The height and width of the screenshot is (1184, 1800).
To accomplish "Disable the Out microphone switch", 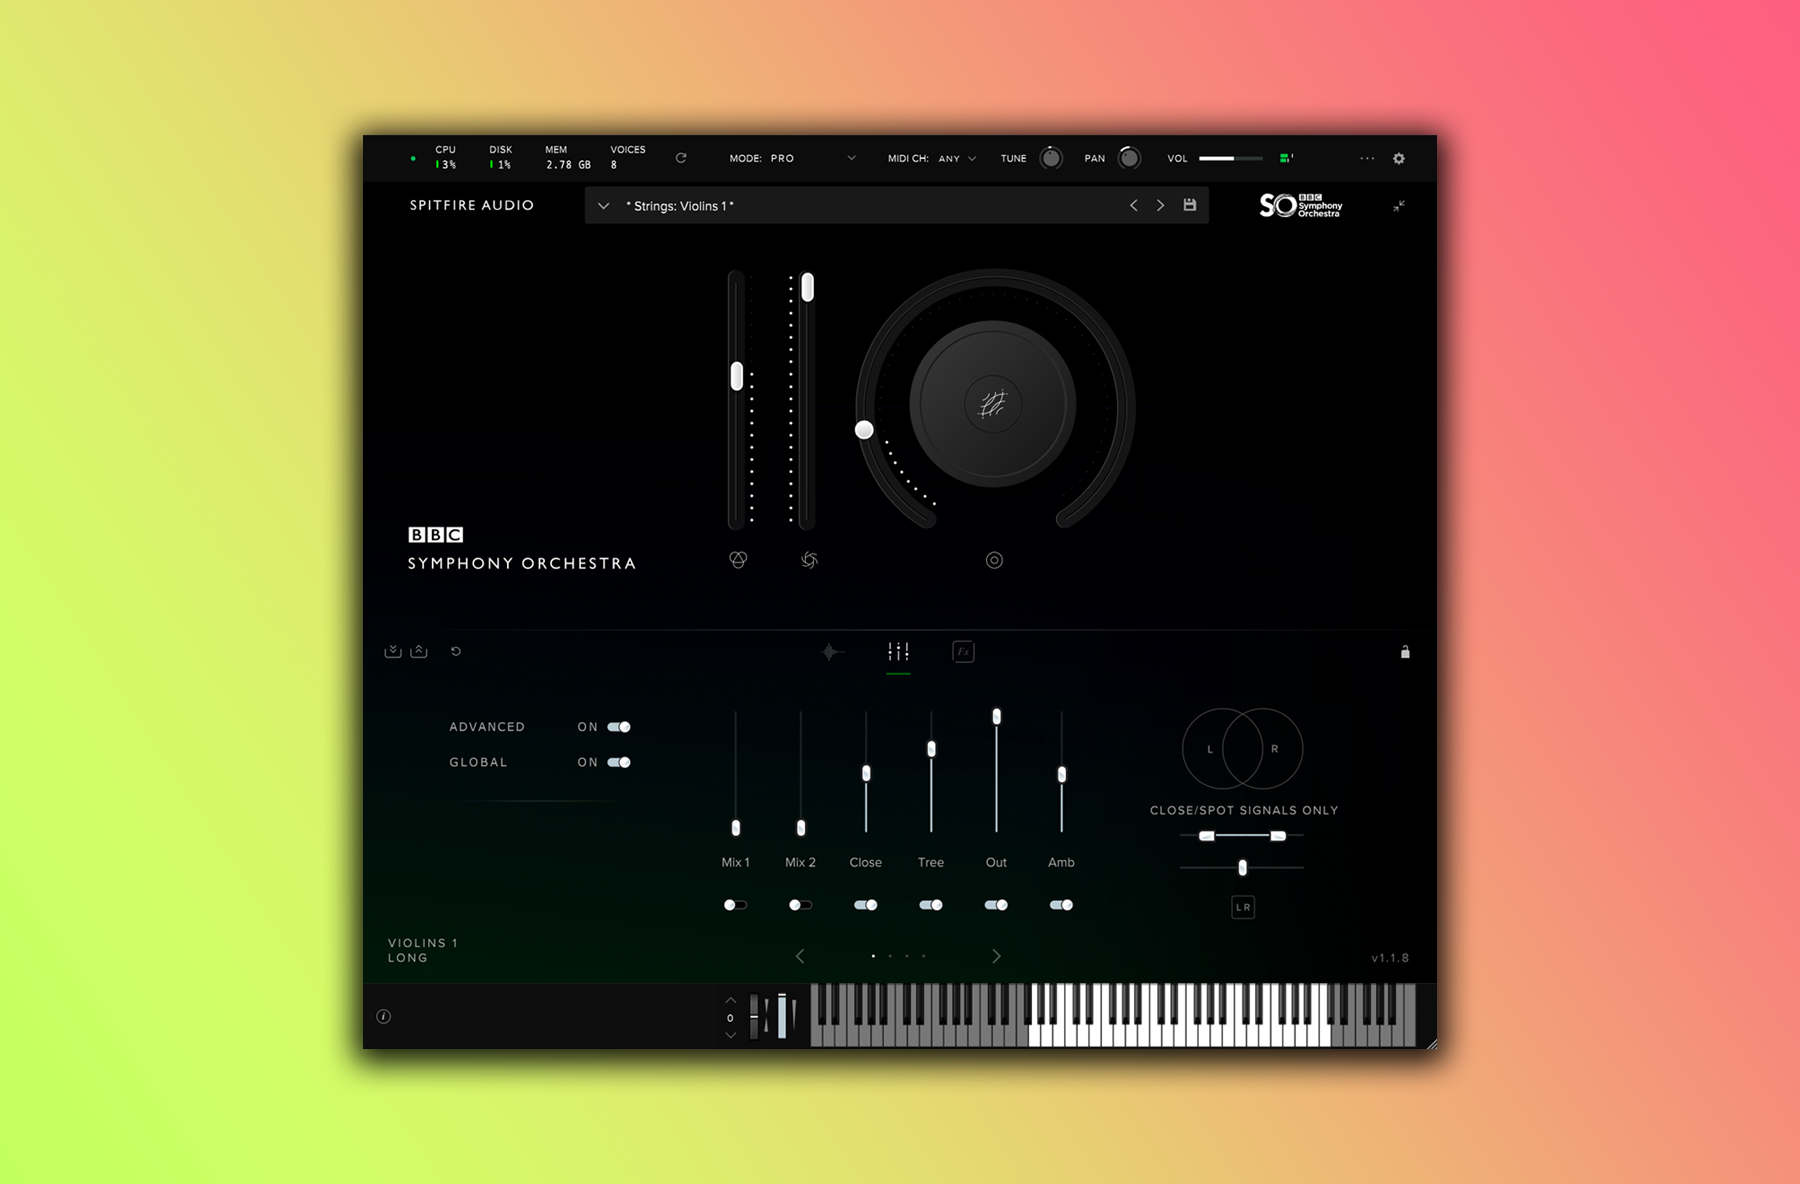I will [x=996, y=905].
